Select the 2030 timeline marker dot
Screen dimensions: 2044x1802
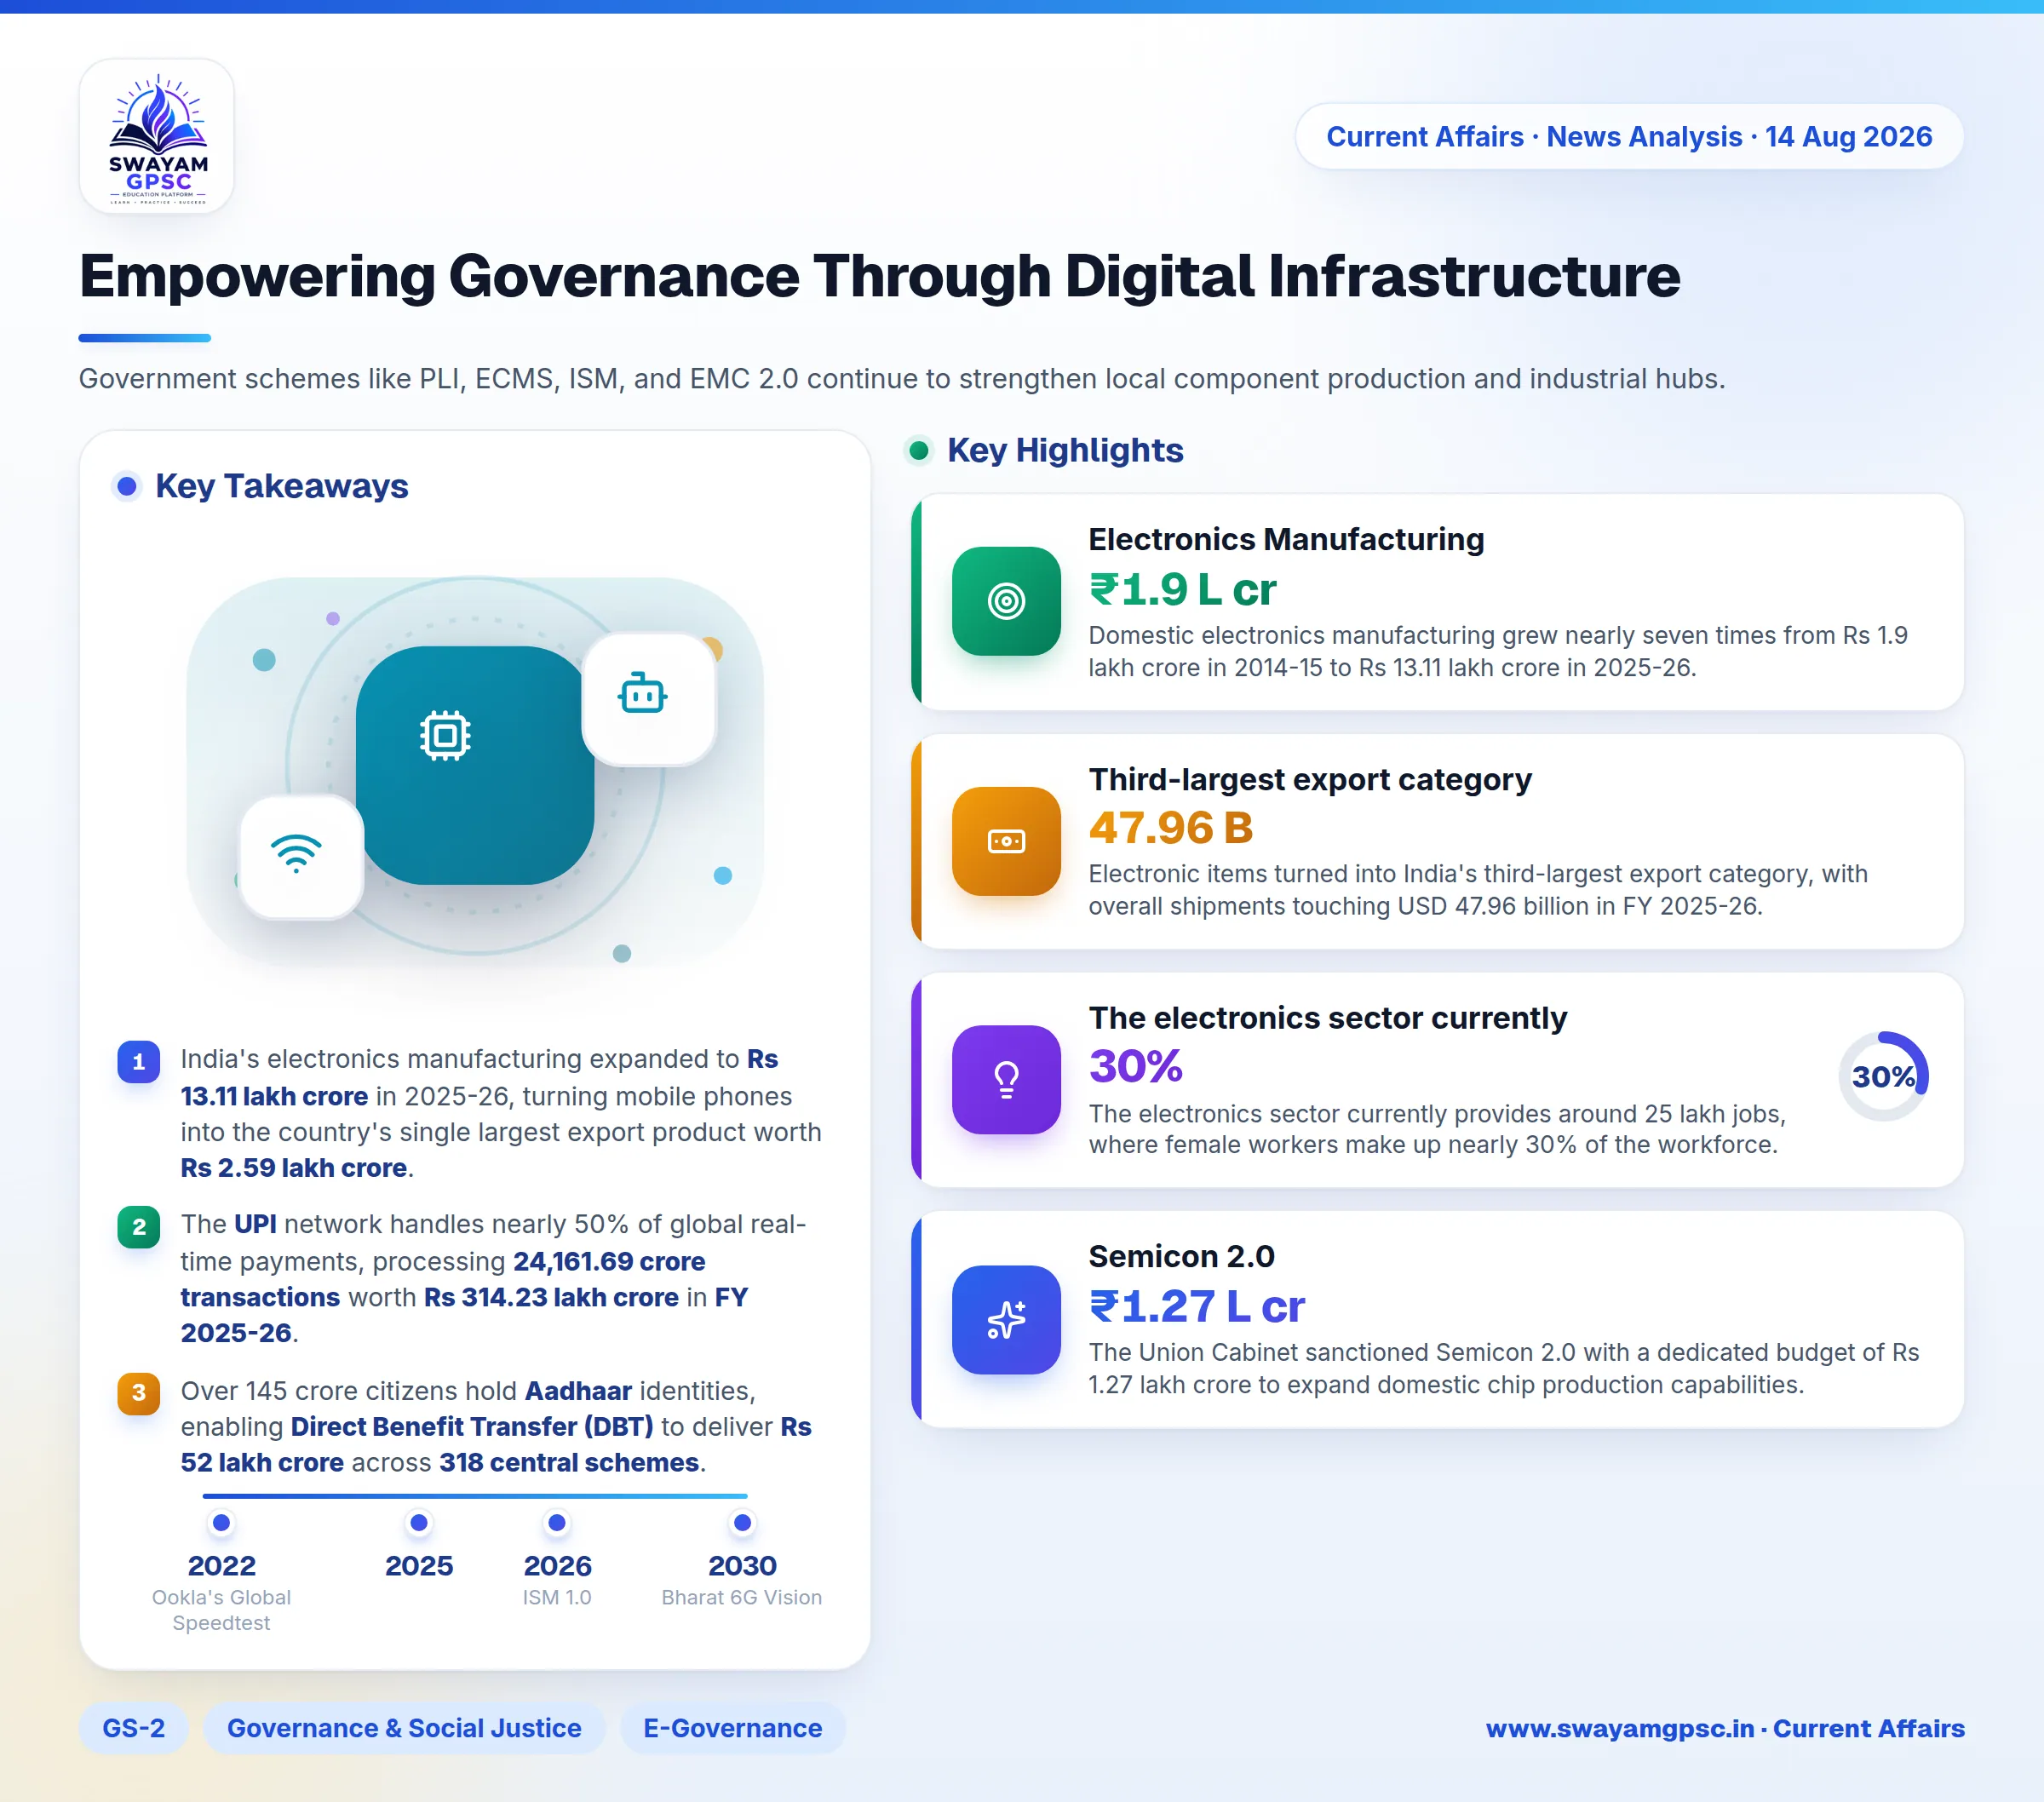pos(742,1523)
